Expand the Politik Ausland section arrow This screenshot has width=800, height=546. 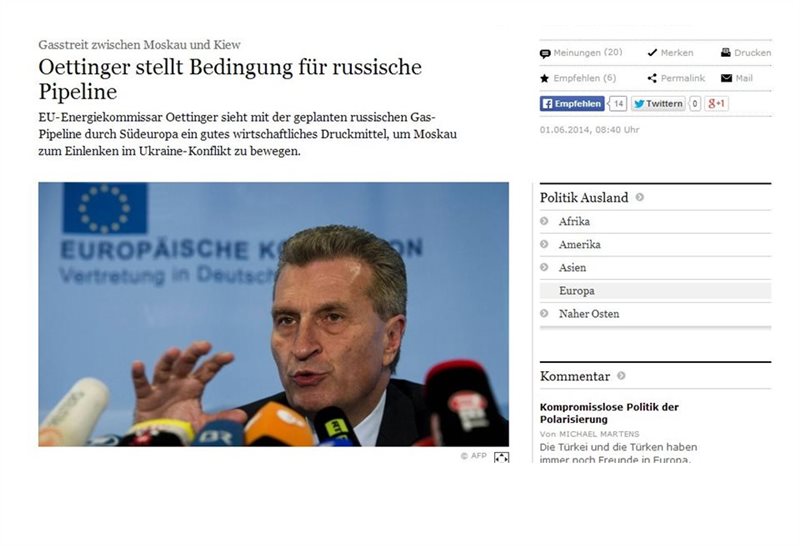pos(639,197)
